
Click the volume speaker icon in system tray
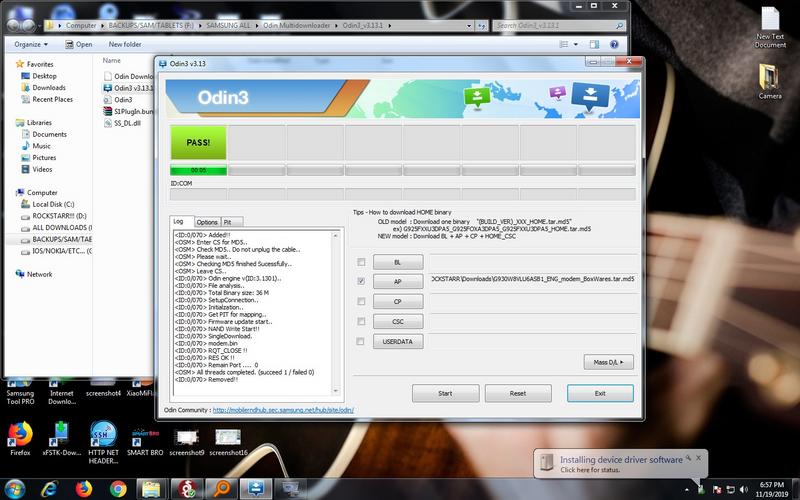pyautogui.click(x=744, y=489)
